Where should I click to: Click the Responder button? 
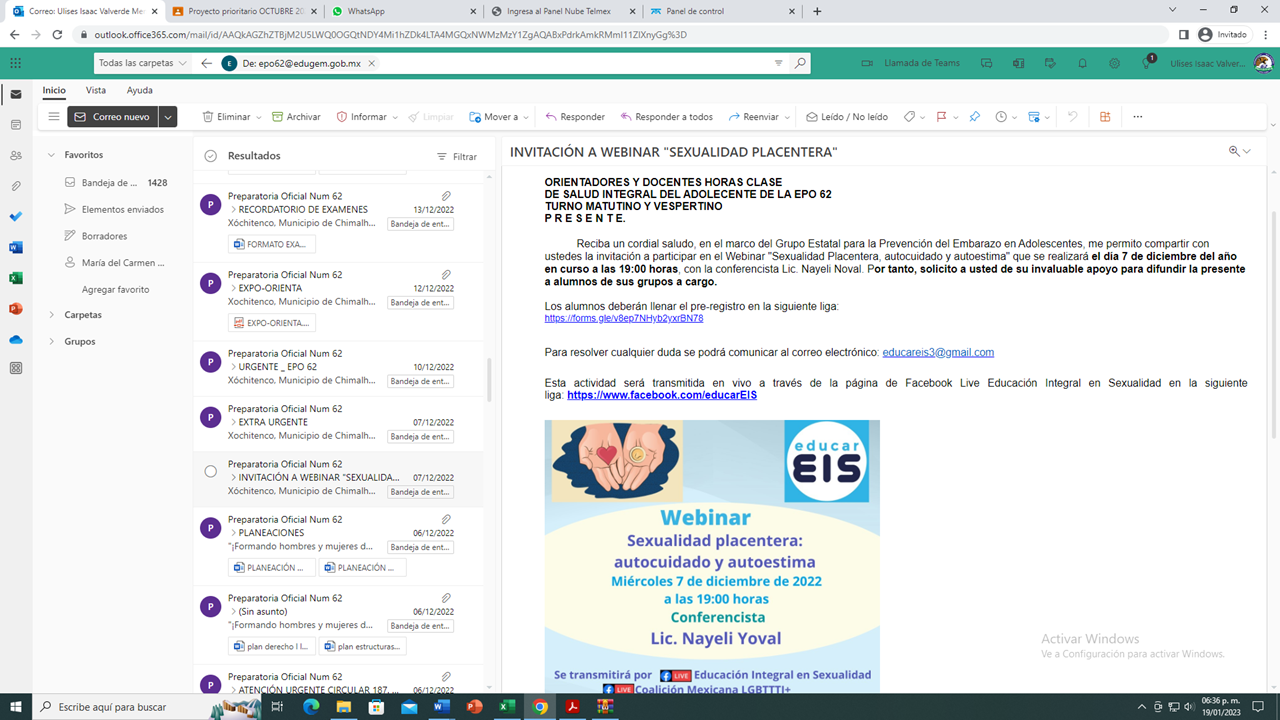point(575,117)
